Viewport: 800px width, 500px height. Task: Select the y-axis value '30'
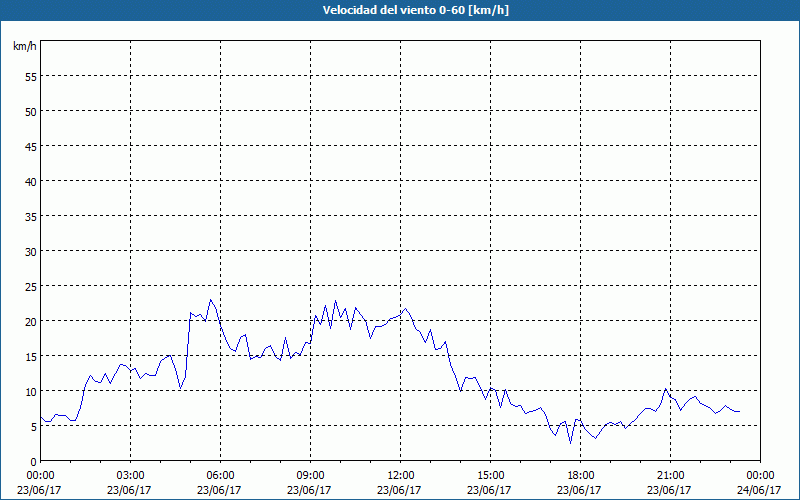coord(31,254)
